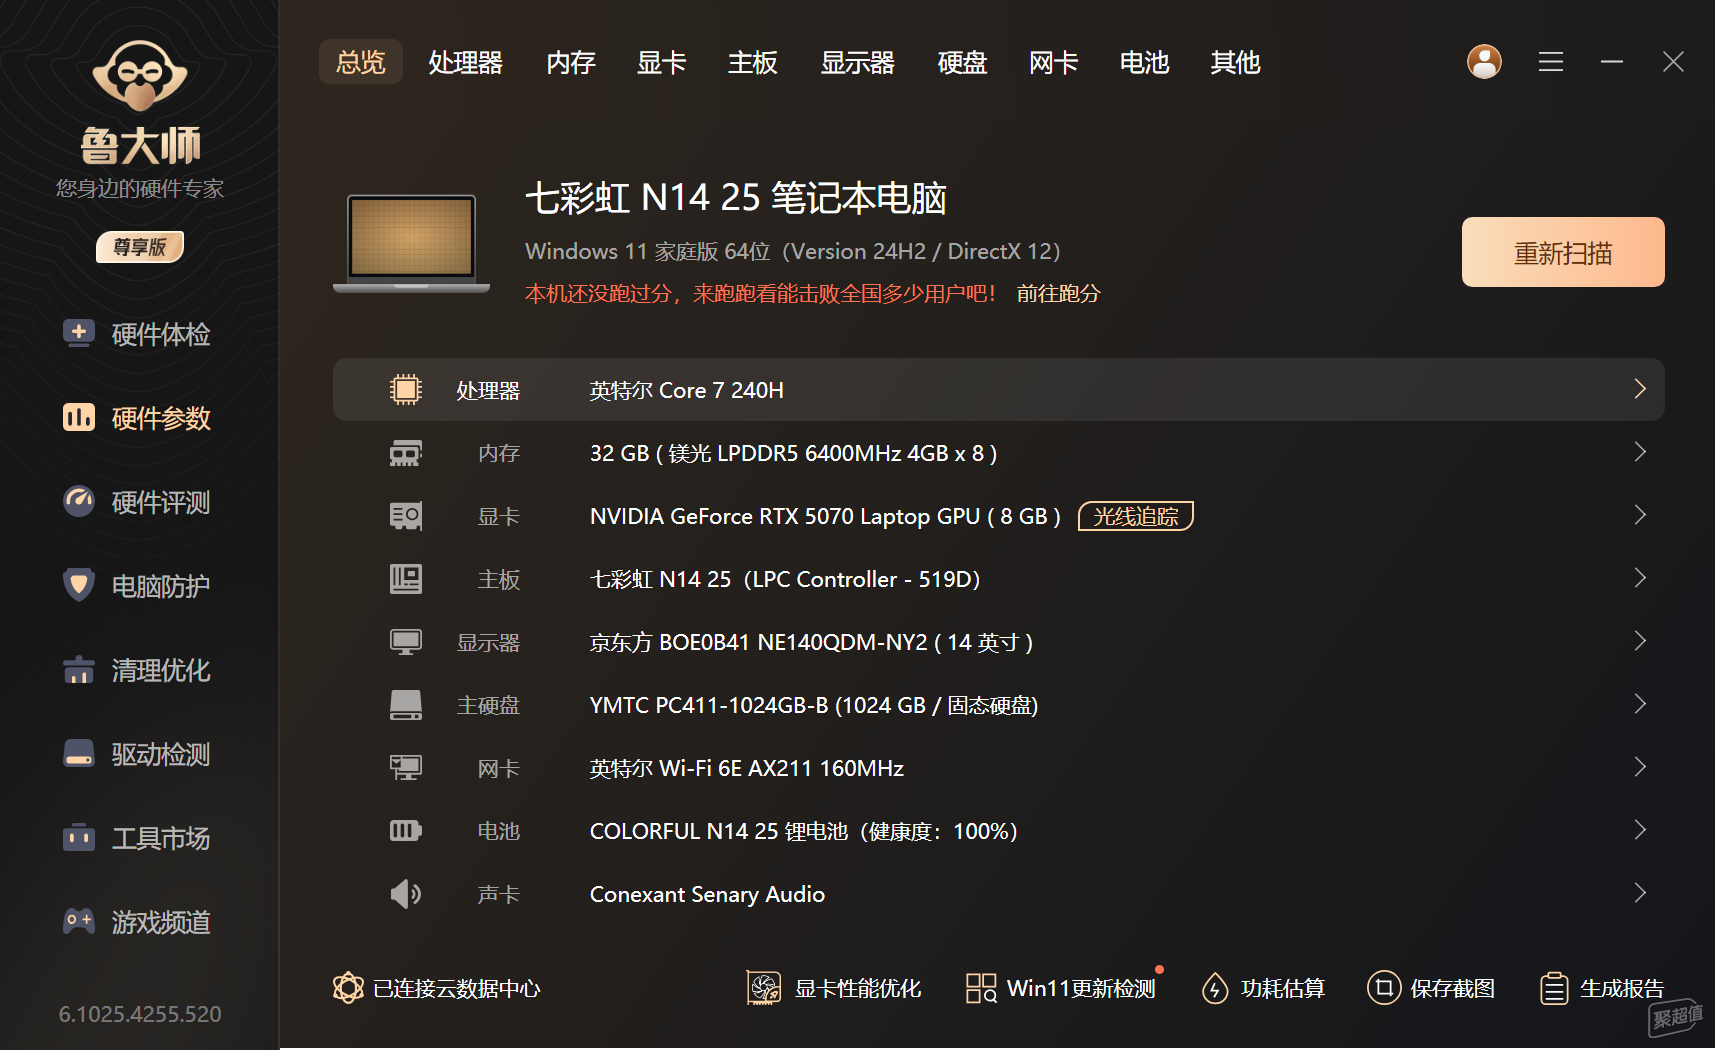Open the hamburger main menu
This screenshot has height=1050, width=1715.
[1551, 62]
